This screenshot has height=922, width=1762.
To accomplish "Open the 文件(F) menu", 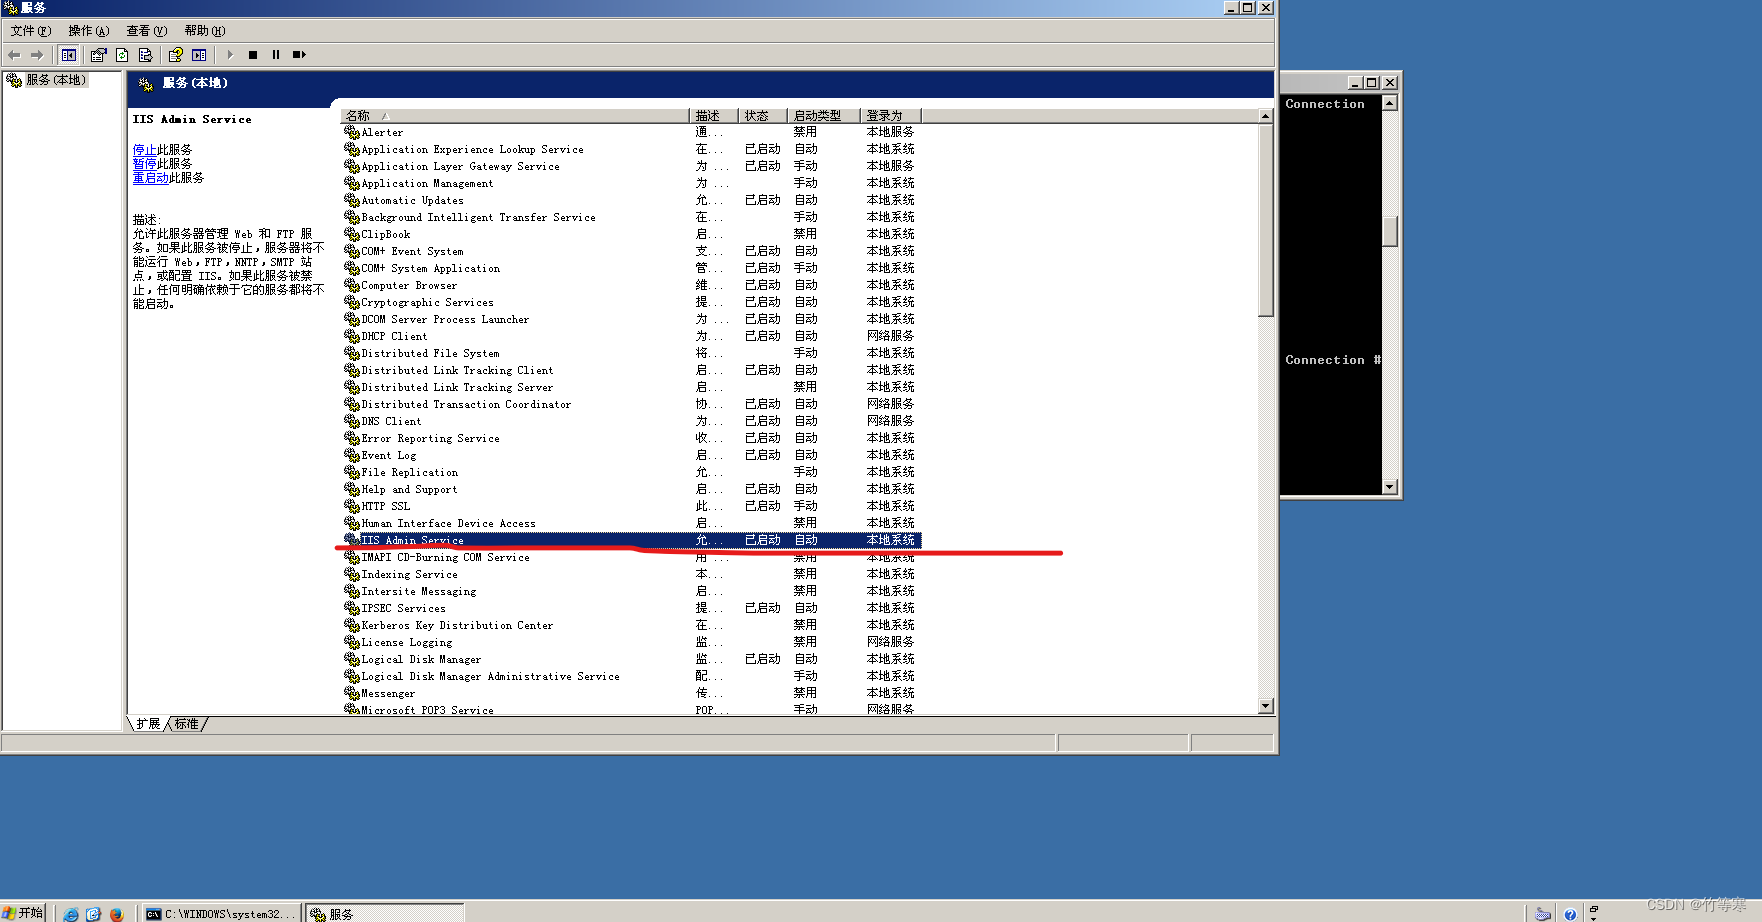I will [x=31, y=31].
